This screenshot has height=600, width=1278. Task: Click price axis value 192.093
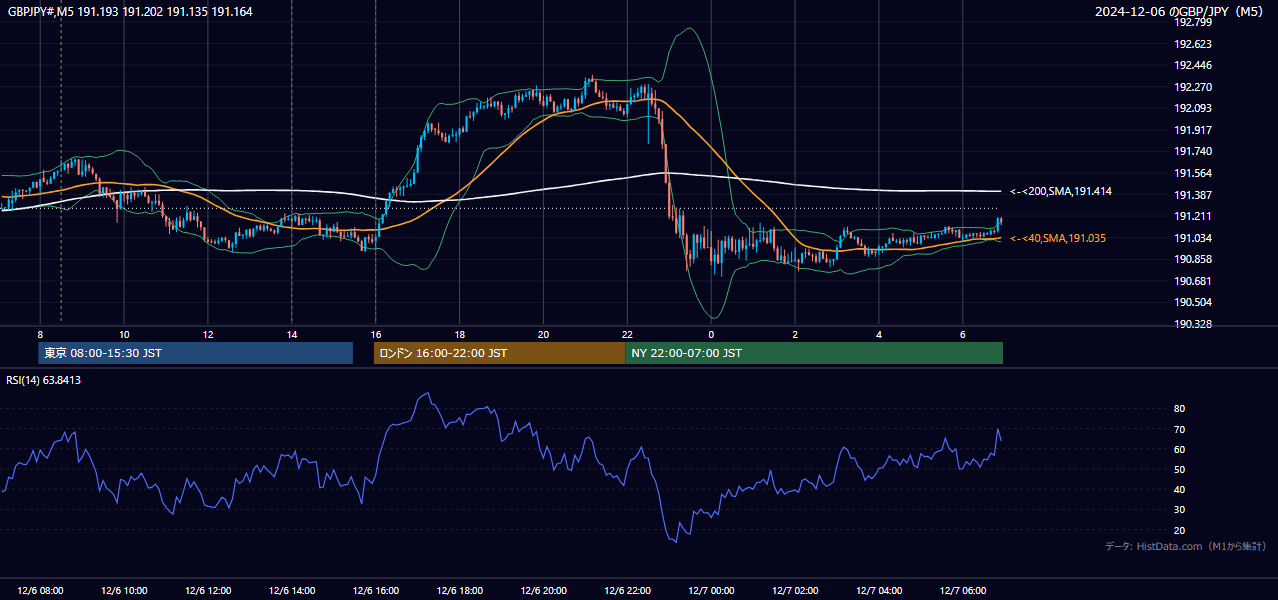(x=1193, y=108)
